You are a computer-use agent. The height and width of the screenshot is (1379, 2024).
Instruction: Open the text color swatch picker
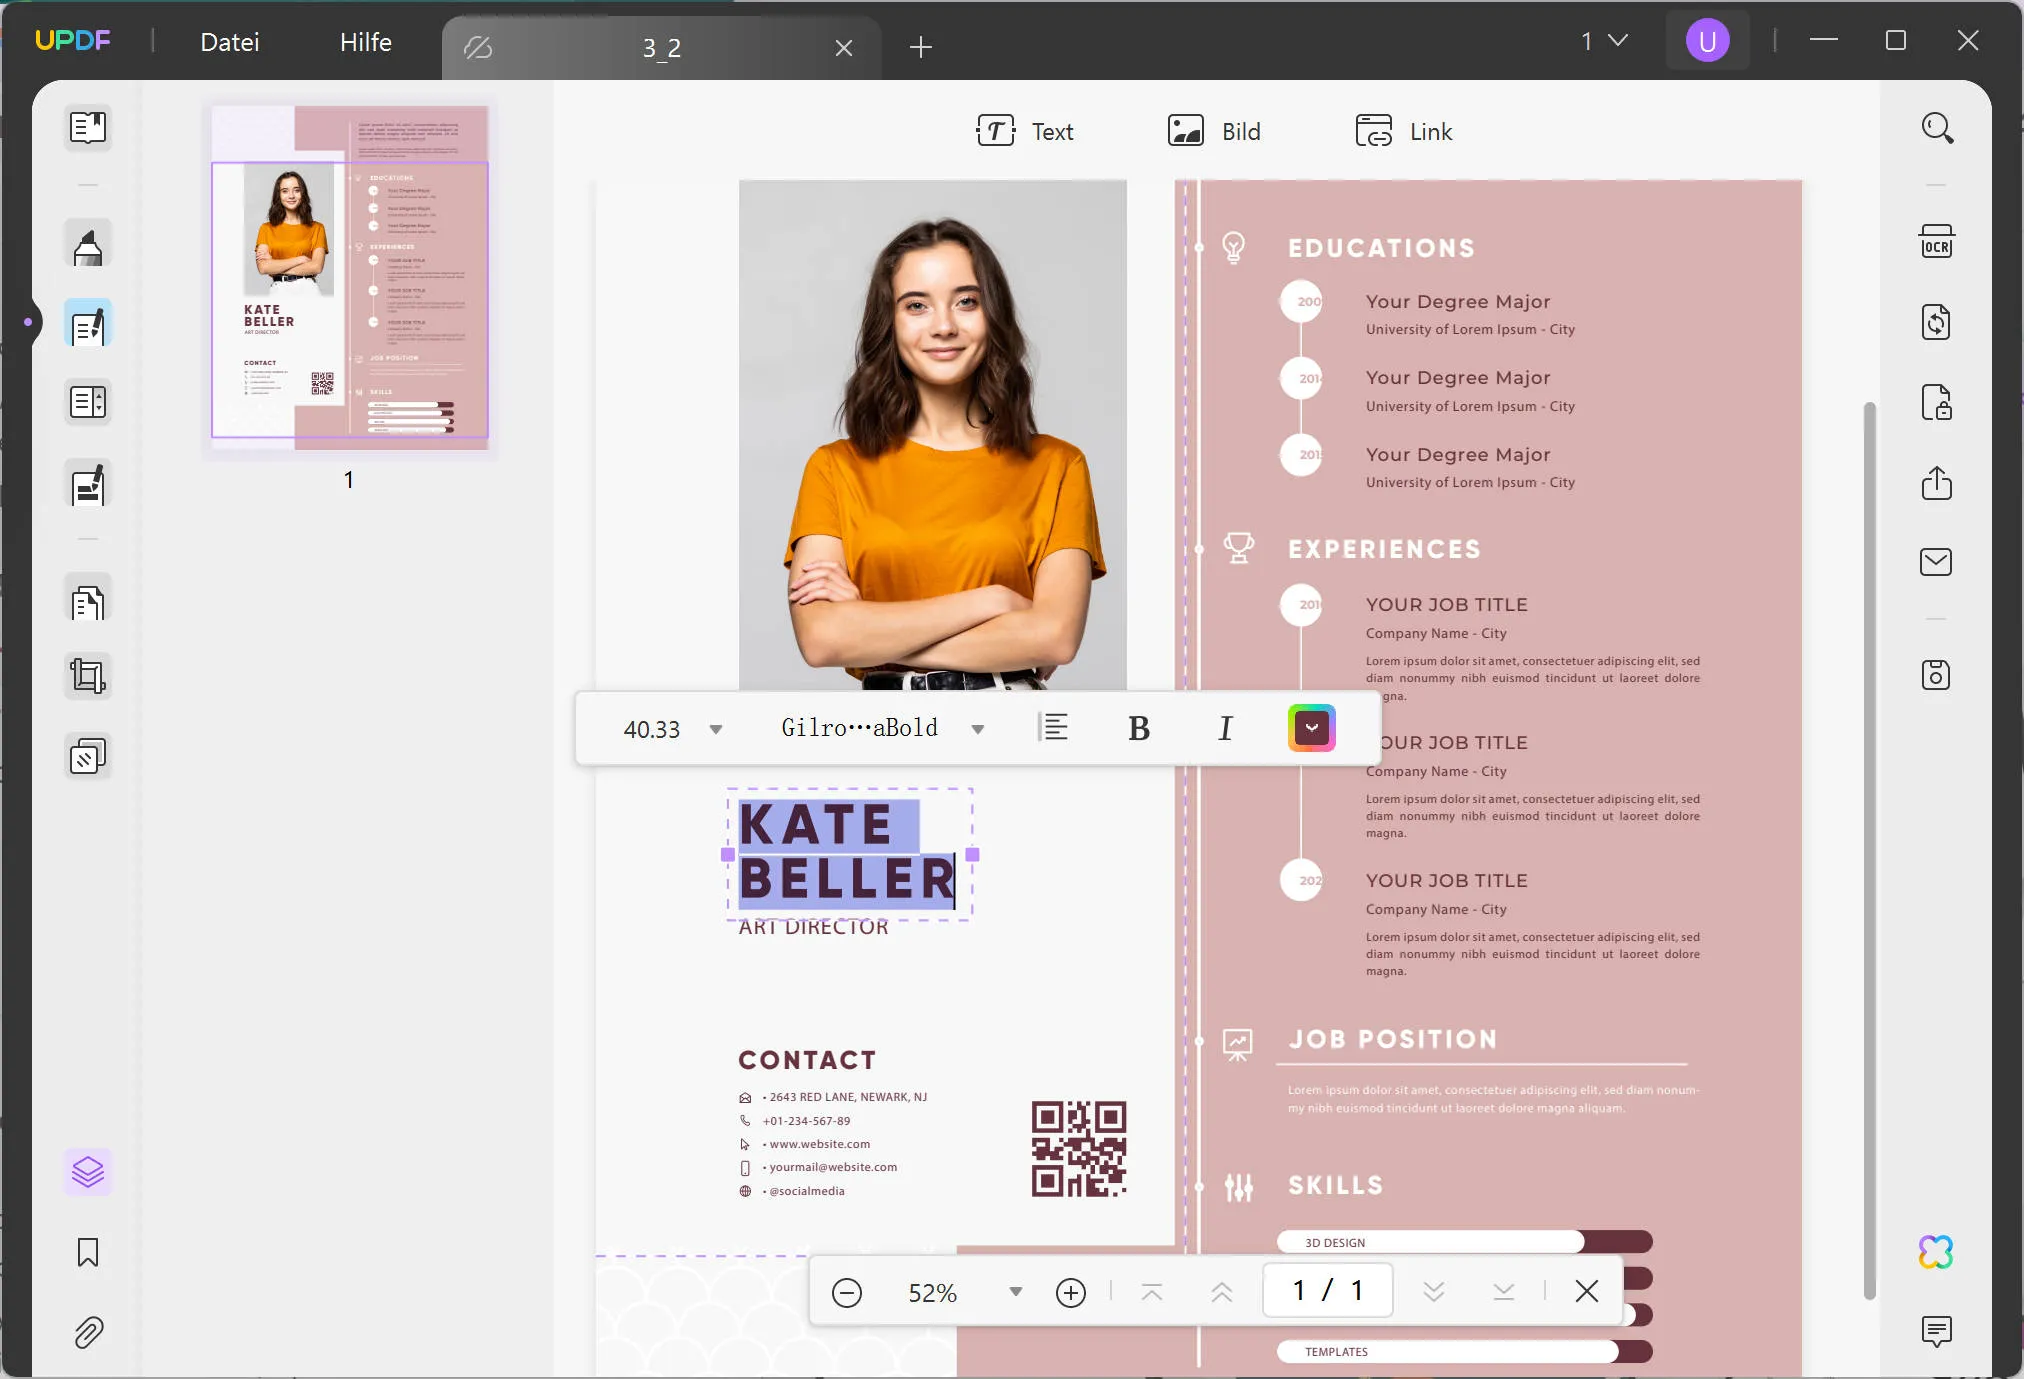tap(1312, 728)
